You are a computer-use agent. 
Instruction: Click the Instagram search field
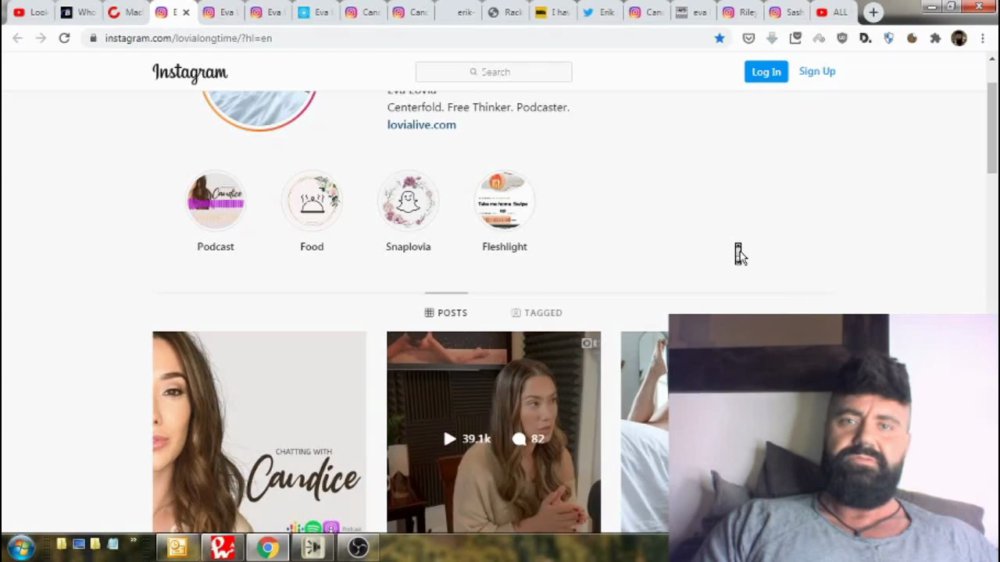[x=494, y=72]
